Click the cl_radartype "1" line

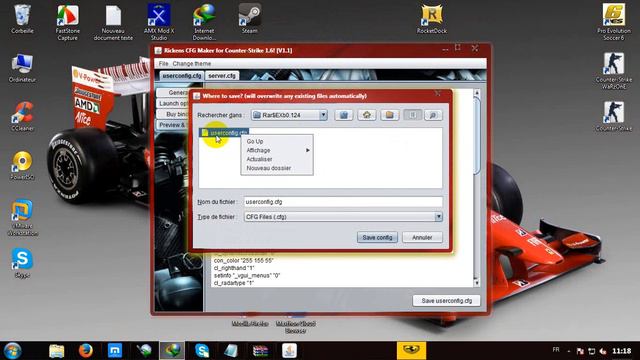point(234,283)
